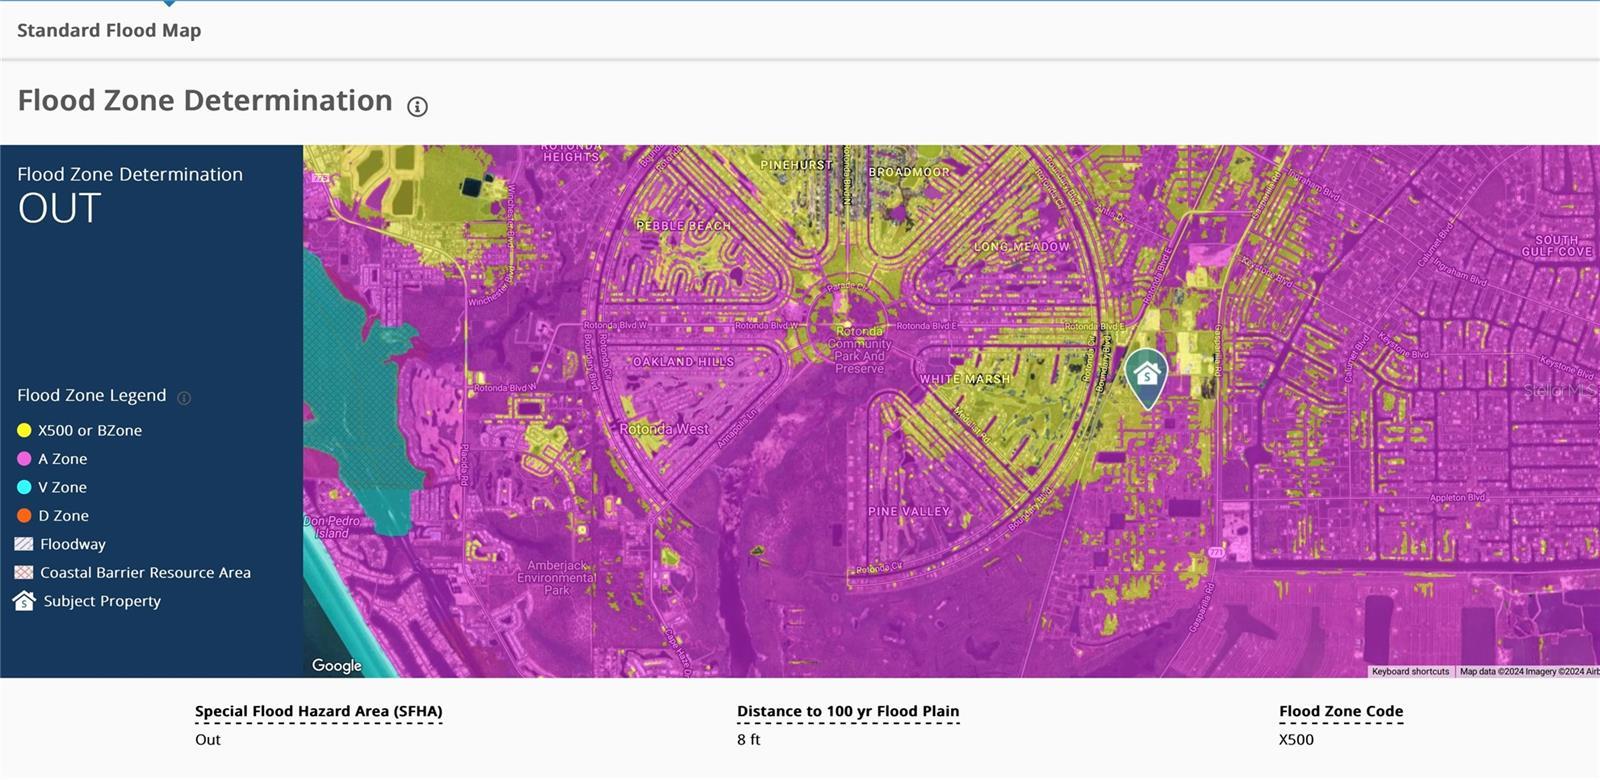
Task: Click the Keyboard shortcuts link on map
Action: tap(1410, 672)
